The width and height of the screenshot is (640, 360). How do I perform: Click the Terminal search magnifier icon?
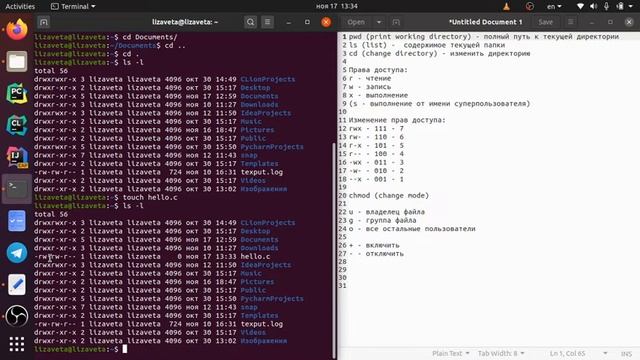click(251, 22)
